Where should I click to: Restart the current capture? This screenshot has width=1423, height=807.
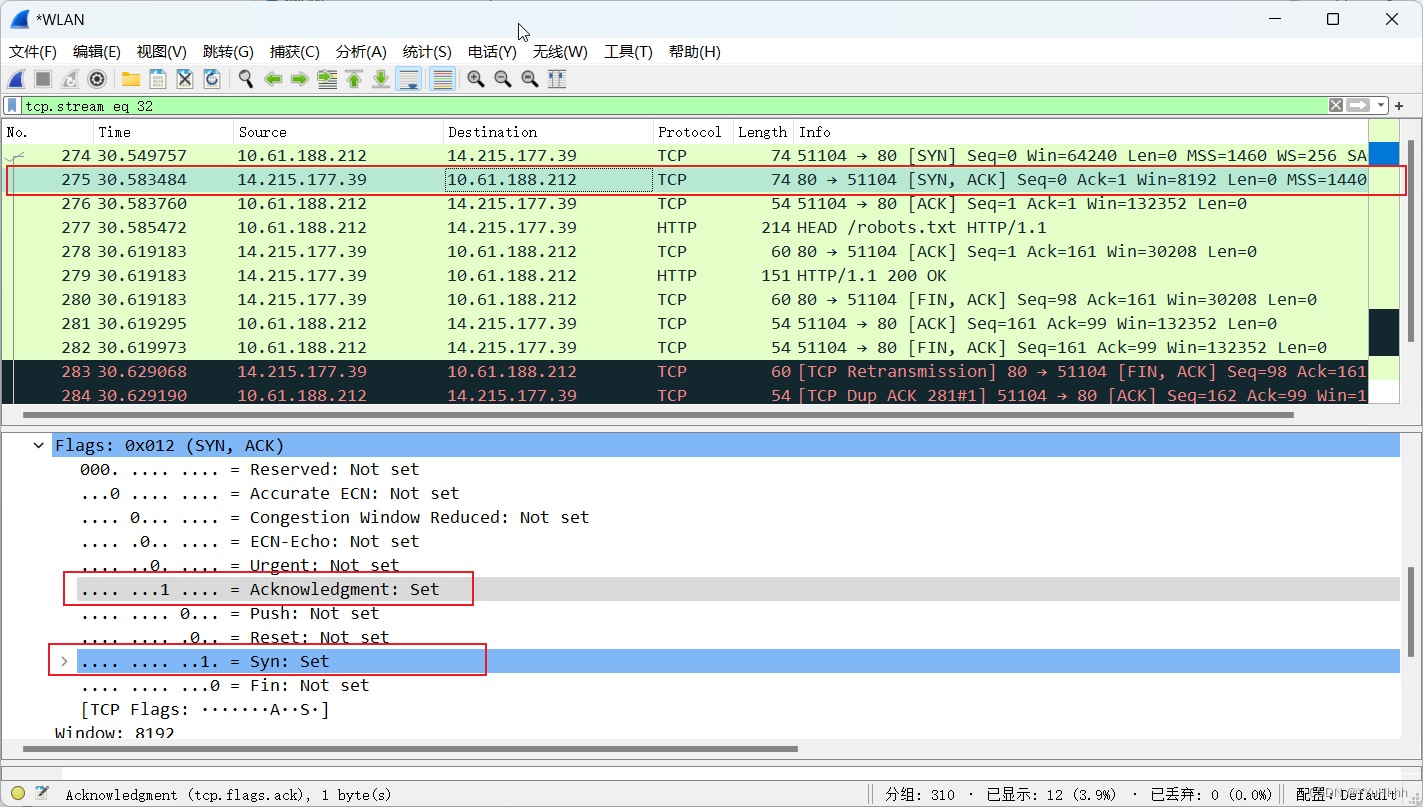coord(70,79)
